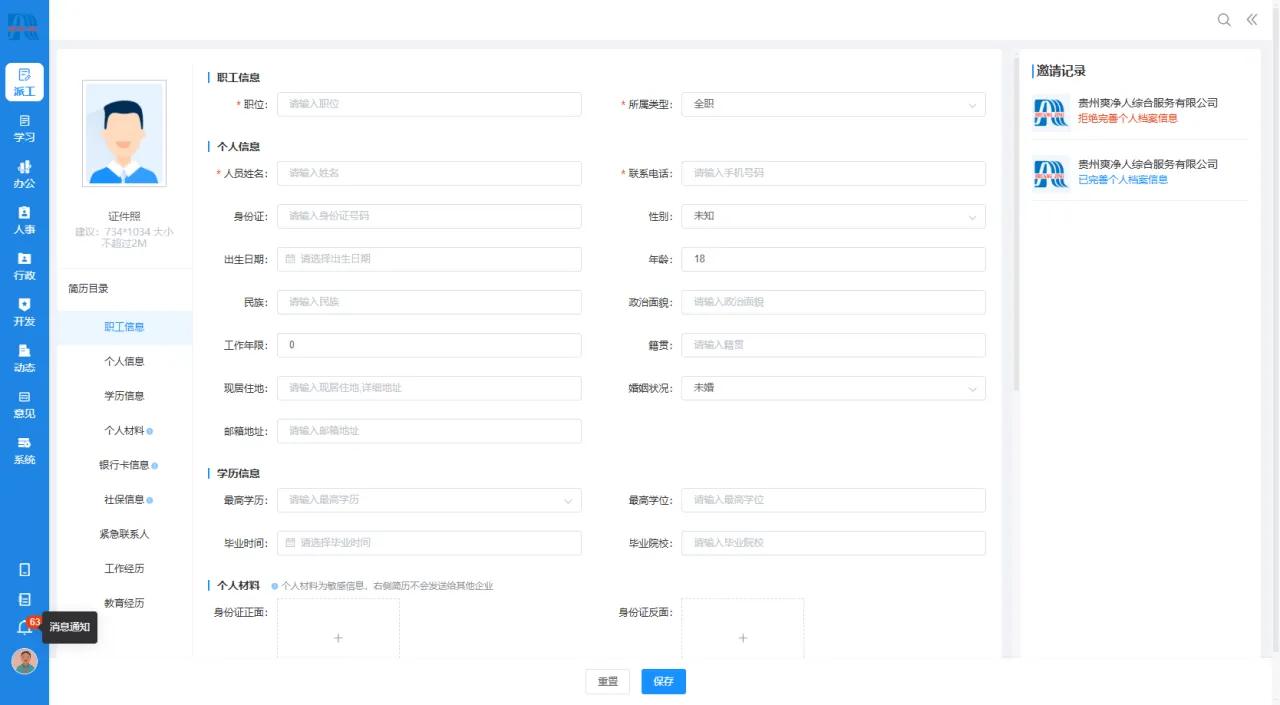Screen dimensions: 1280x705
Task: Open the 出生日期 date picker
Action: [429, 259]
